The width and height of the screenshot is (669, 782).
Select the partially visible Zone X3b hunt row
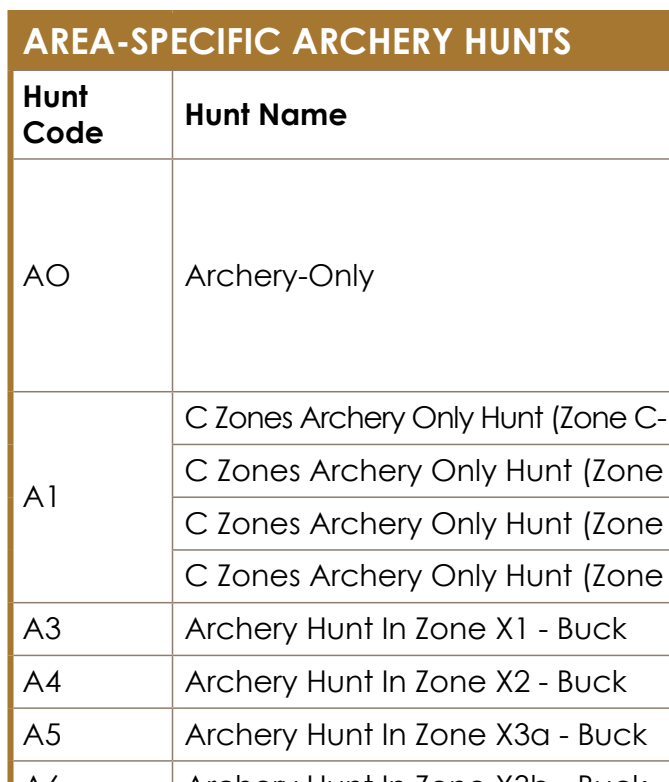[x=421, y=772]
